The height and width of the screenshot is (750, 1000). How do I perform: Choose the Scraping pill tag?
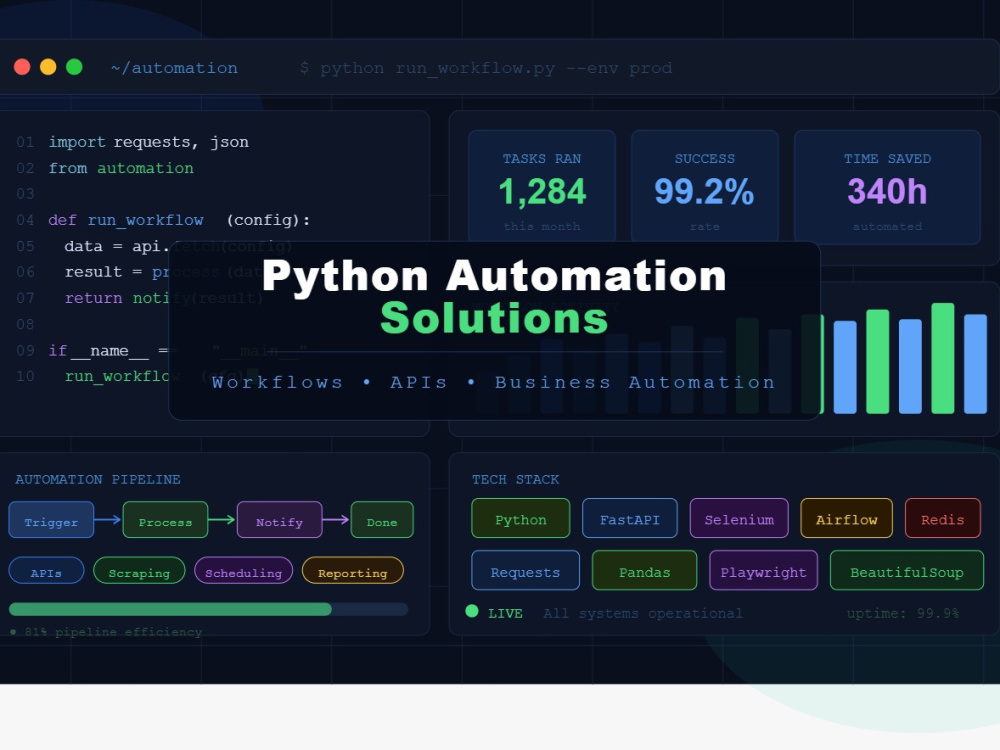click(139, 571)
